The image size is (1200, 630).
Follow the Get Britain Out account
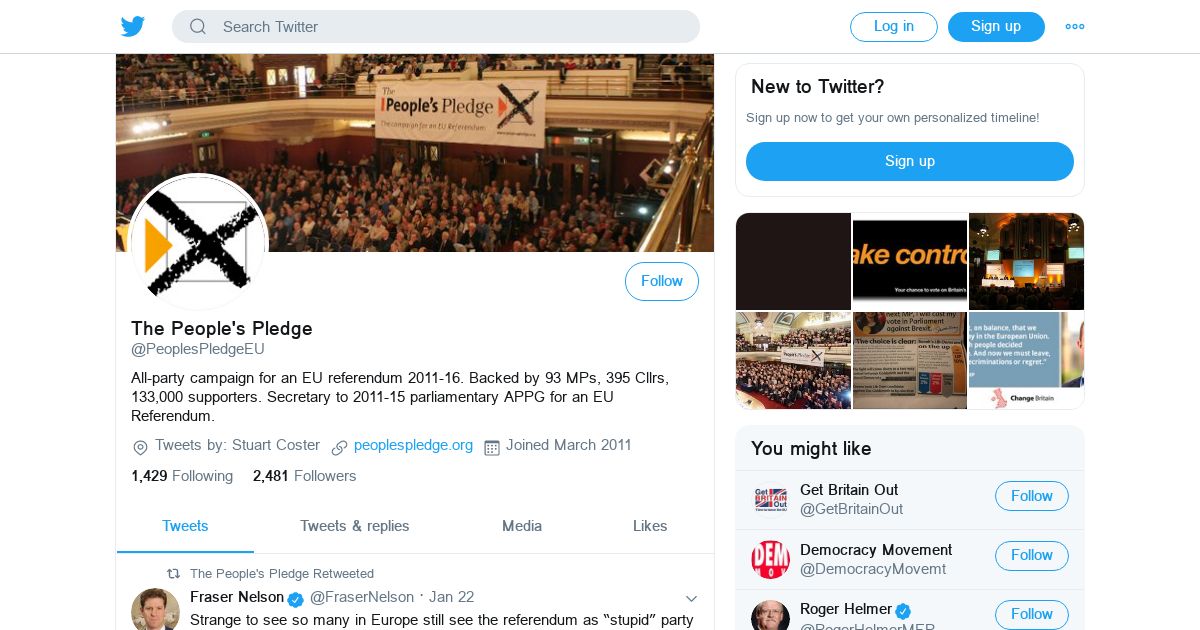point(1031,496)
